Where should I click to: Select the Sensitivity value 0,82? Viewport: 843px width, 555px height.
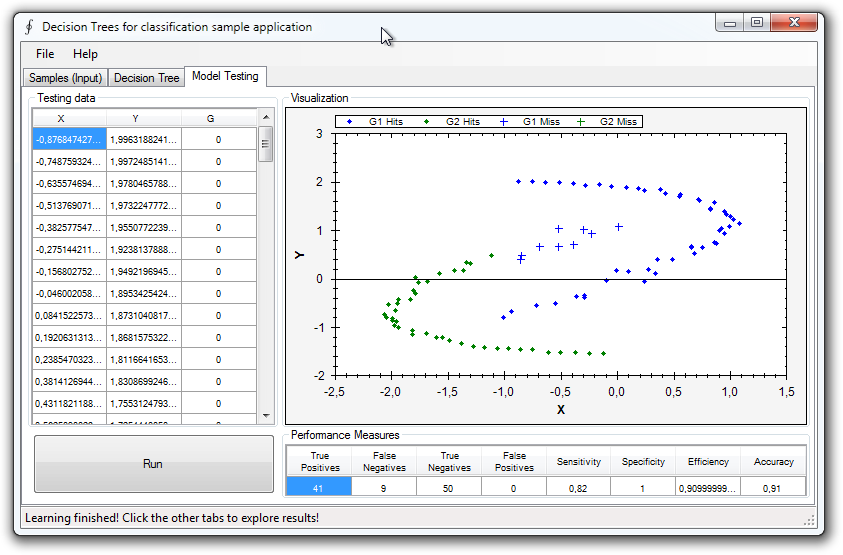[x=578, y=488]
